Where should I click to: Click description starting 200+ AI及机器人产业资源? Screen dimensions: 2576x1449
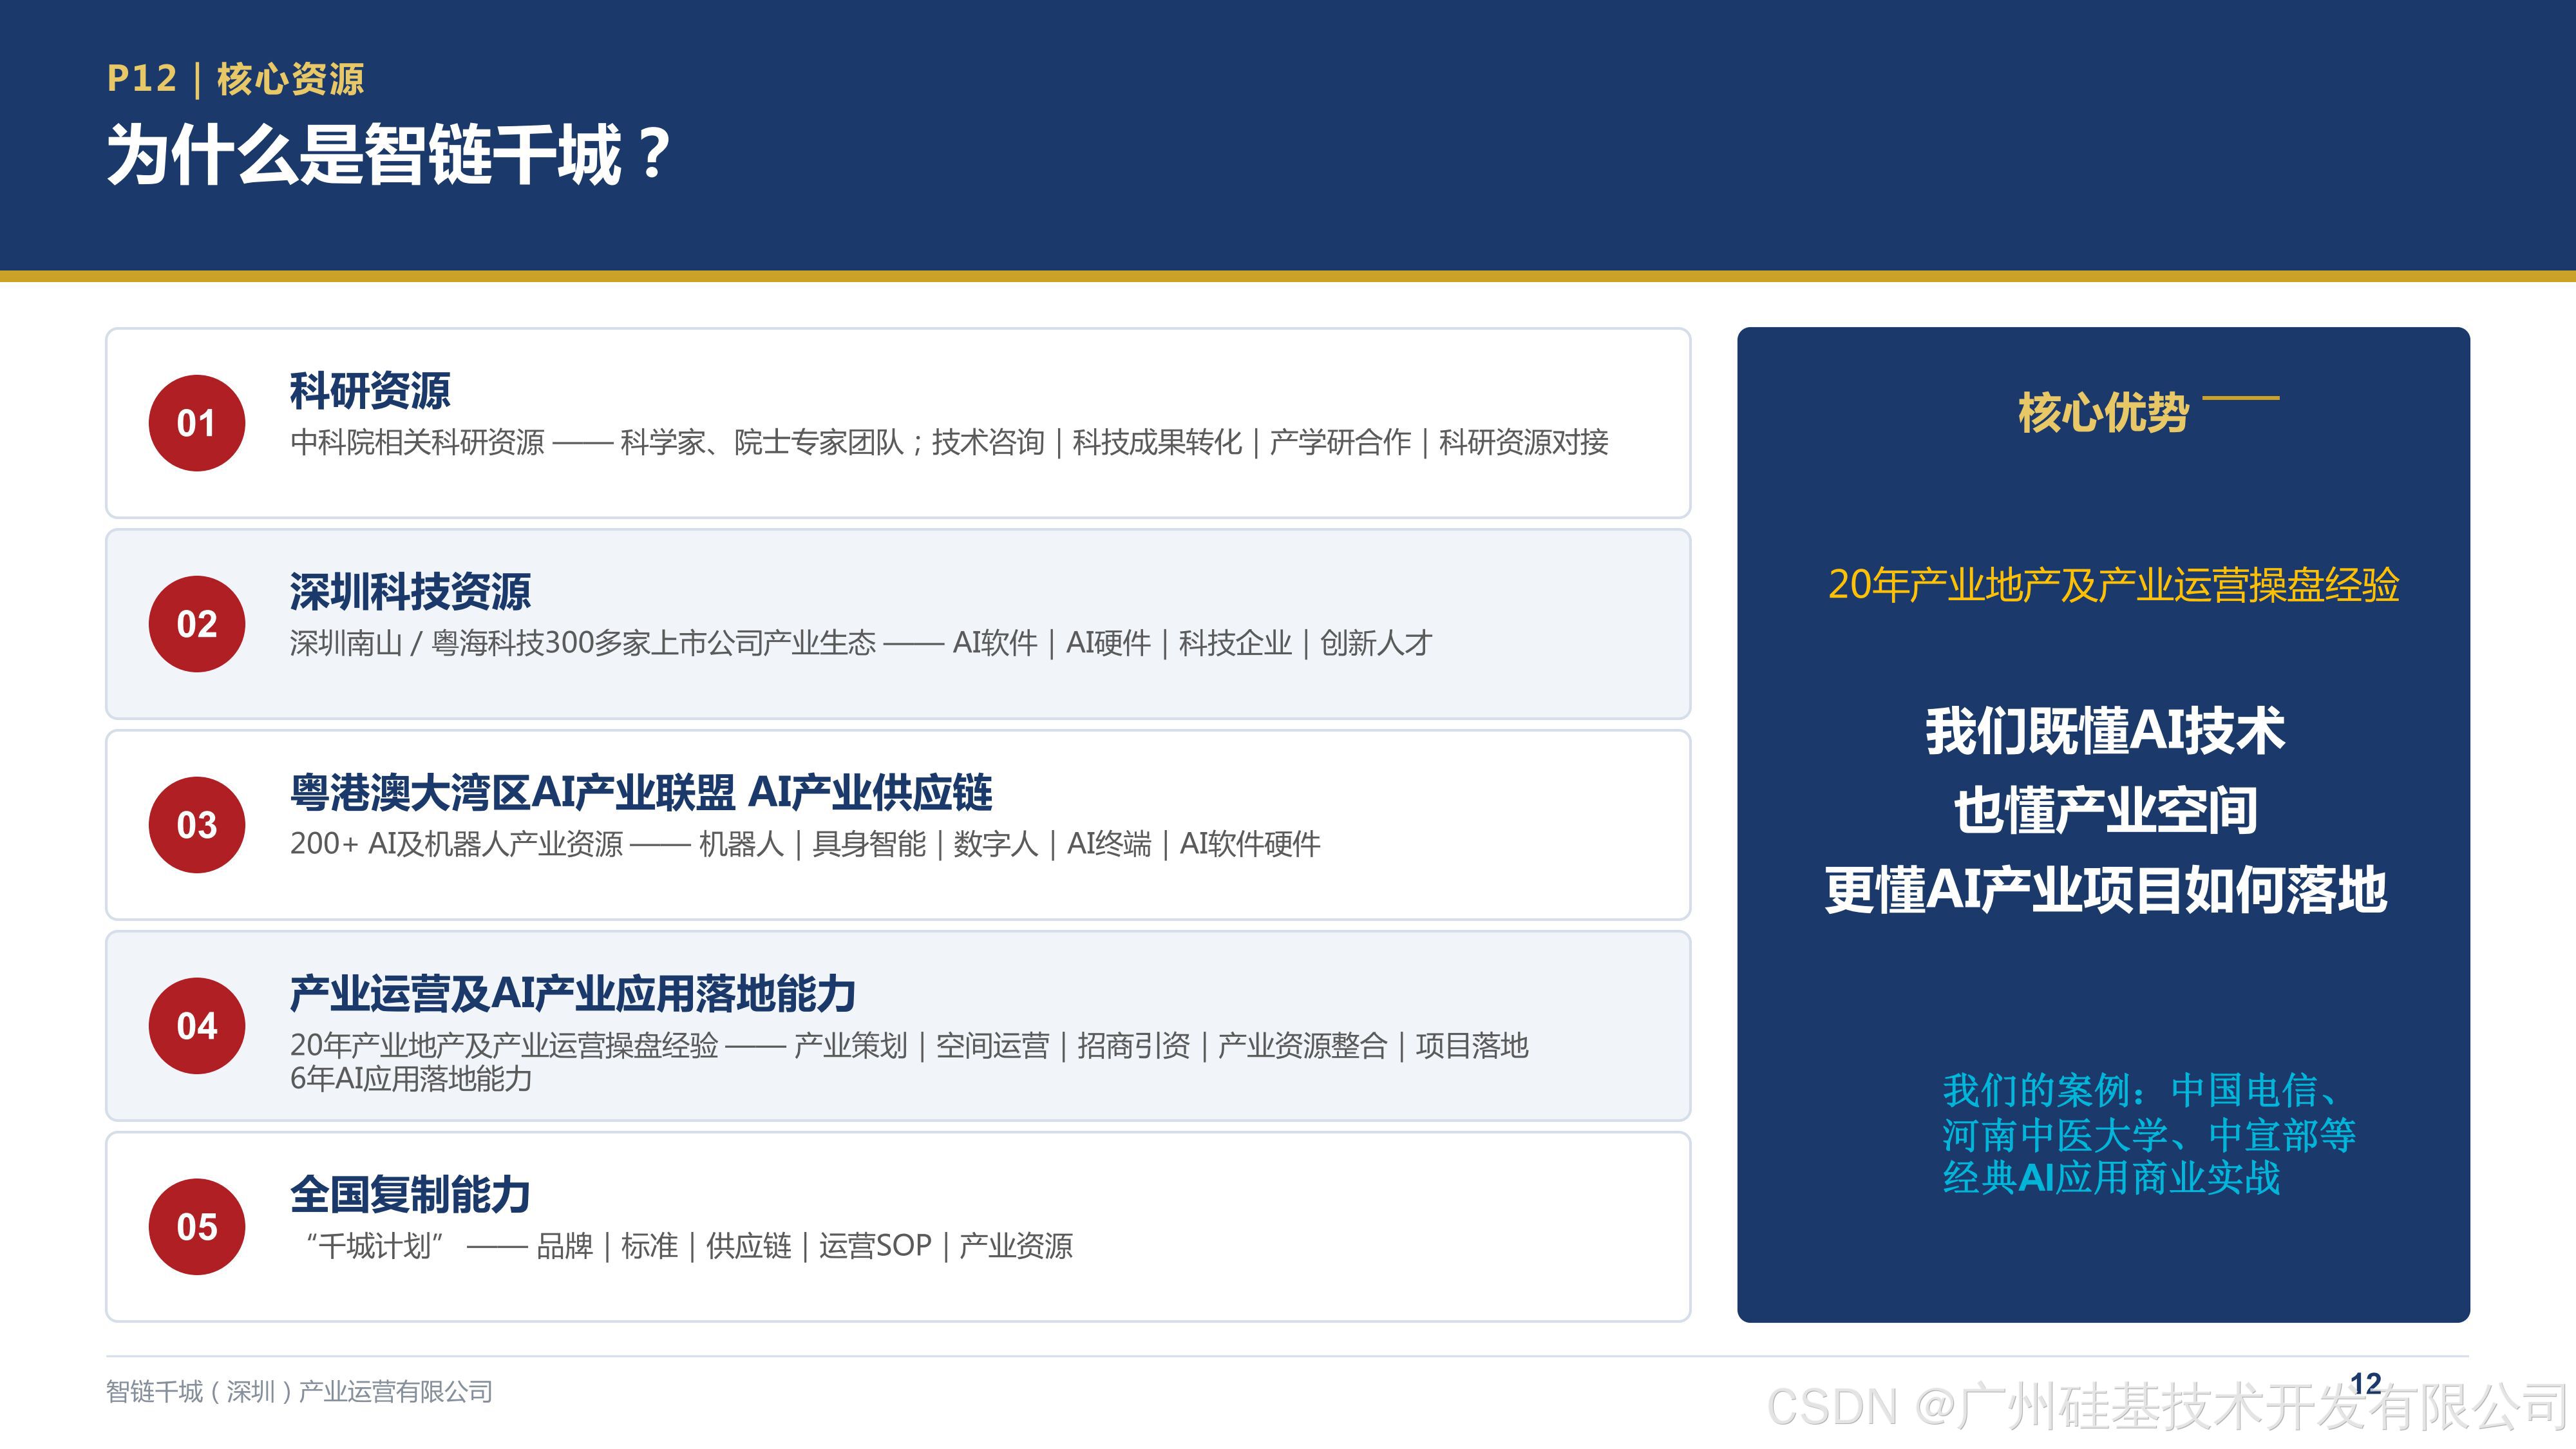pyautogui.click(x=805, y=844)
